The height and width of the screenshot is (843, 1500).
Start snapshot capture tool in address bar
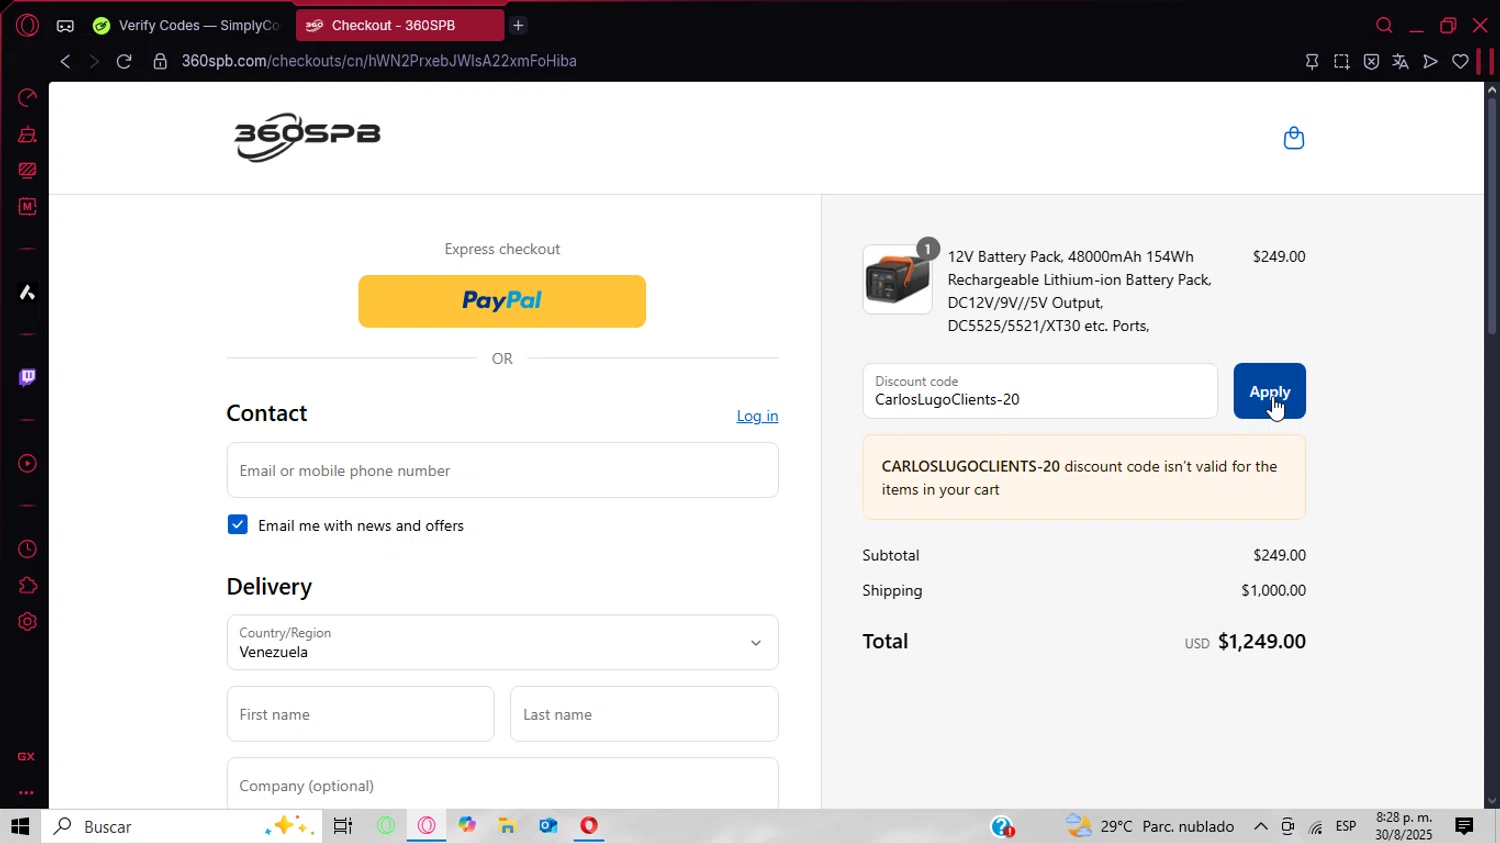1342,61
